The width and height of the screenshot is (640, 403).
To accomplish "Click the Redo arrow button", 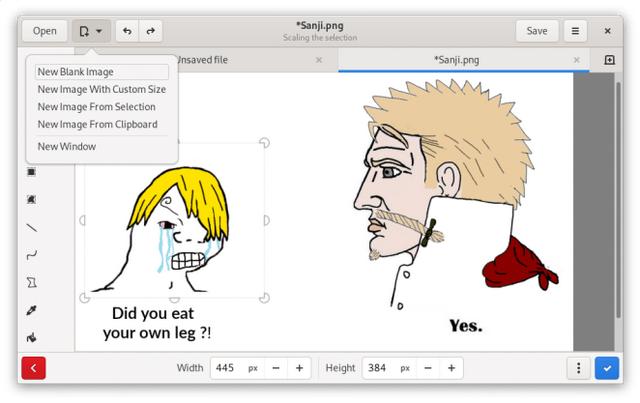I will point(151,31).
